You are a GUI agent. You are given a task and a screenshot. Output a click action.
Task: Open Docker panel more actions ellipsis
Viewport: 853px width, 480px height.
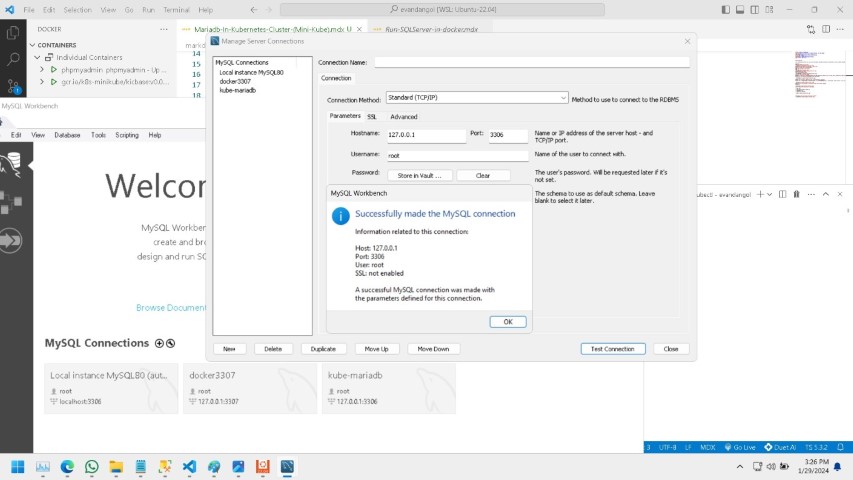pos(164,29)
